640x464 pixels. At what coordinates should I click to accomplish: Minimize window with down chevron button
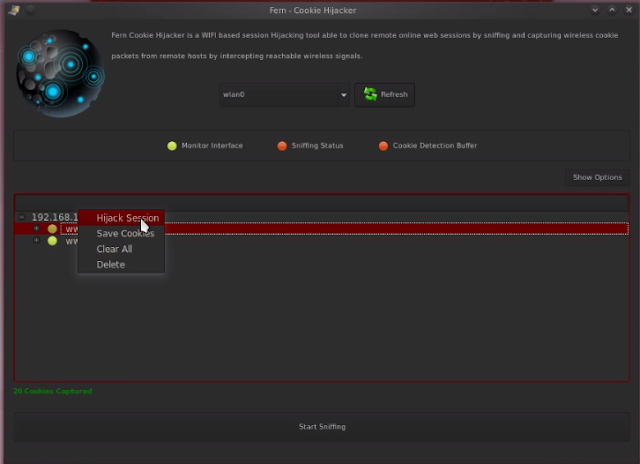(595, 10)
